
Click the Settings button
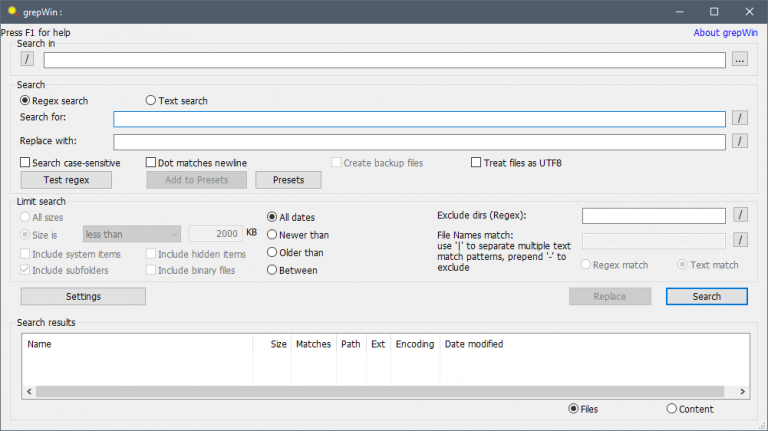click(x=83, y=296)
